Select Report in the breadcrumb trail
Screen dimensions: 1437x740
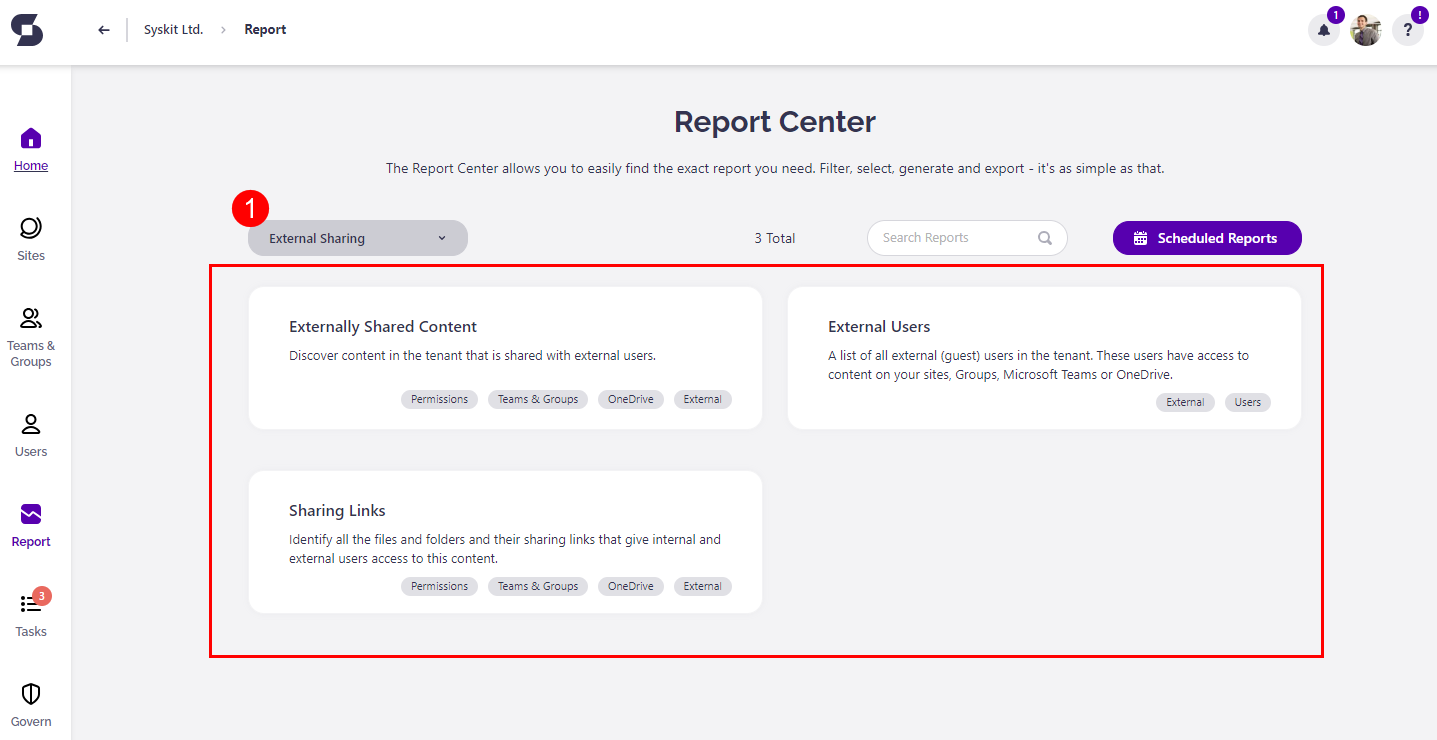tap(264, 29)
